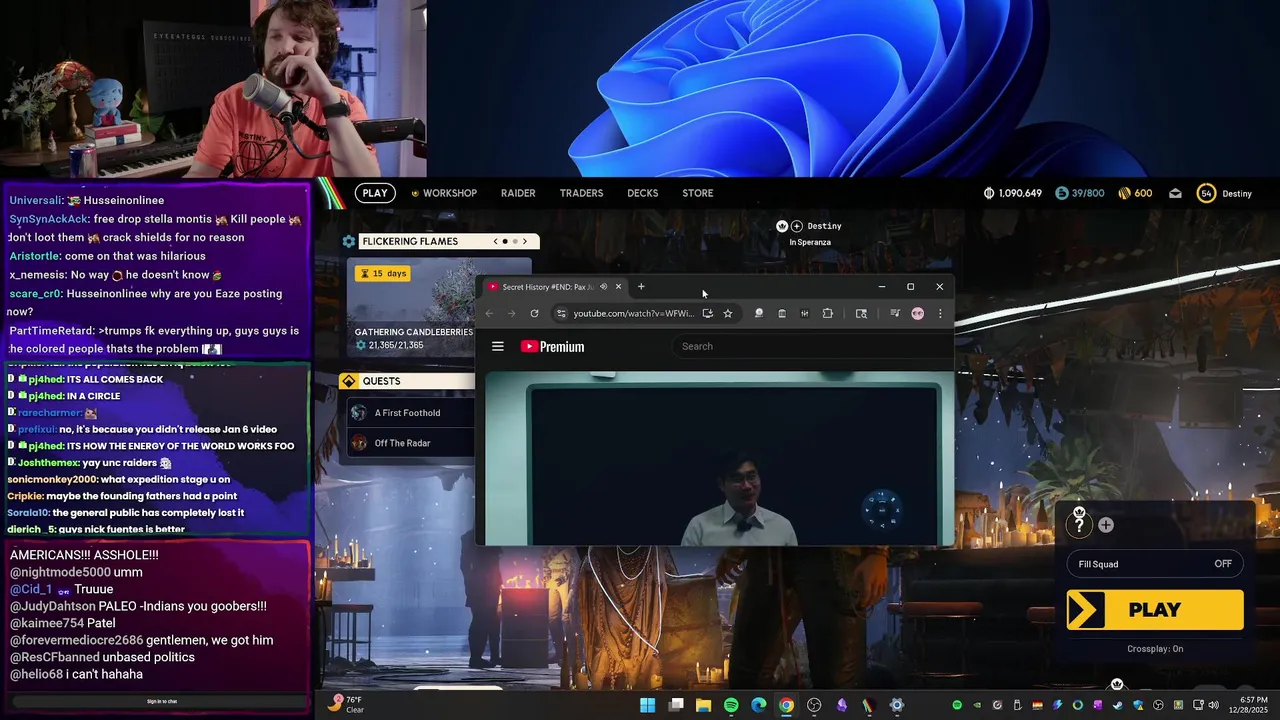The image size is (1280, 720).
Task: Click the 15 days event timer badge
Action: pos(383,273)
